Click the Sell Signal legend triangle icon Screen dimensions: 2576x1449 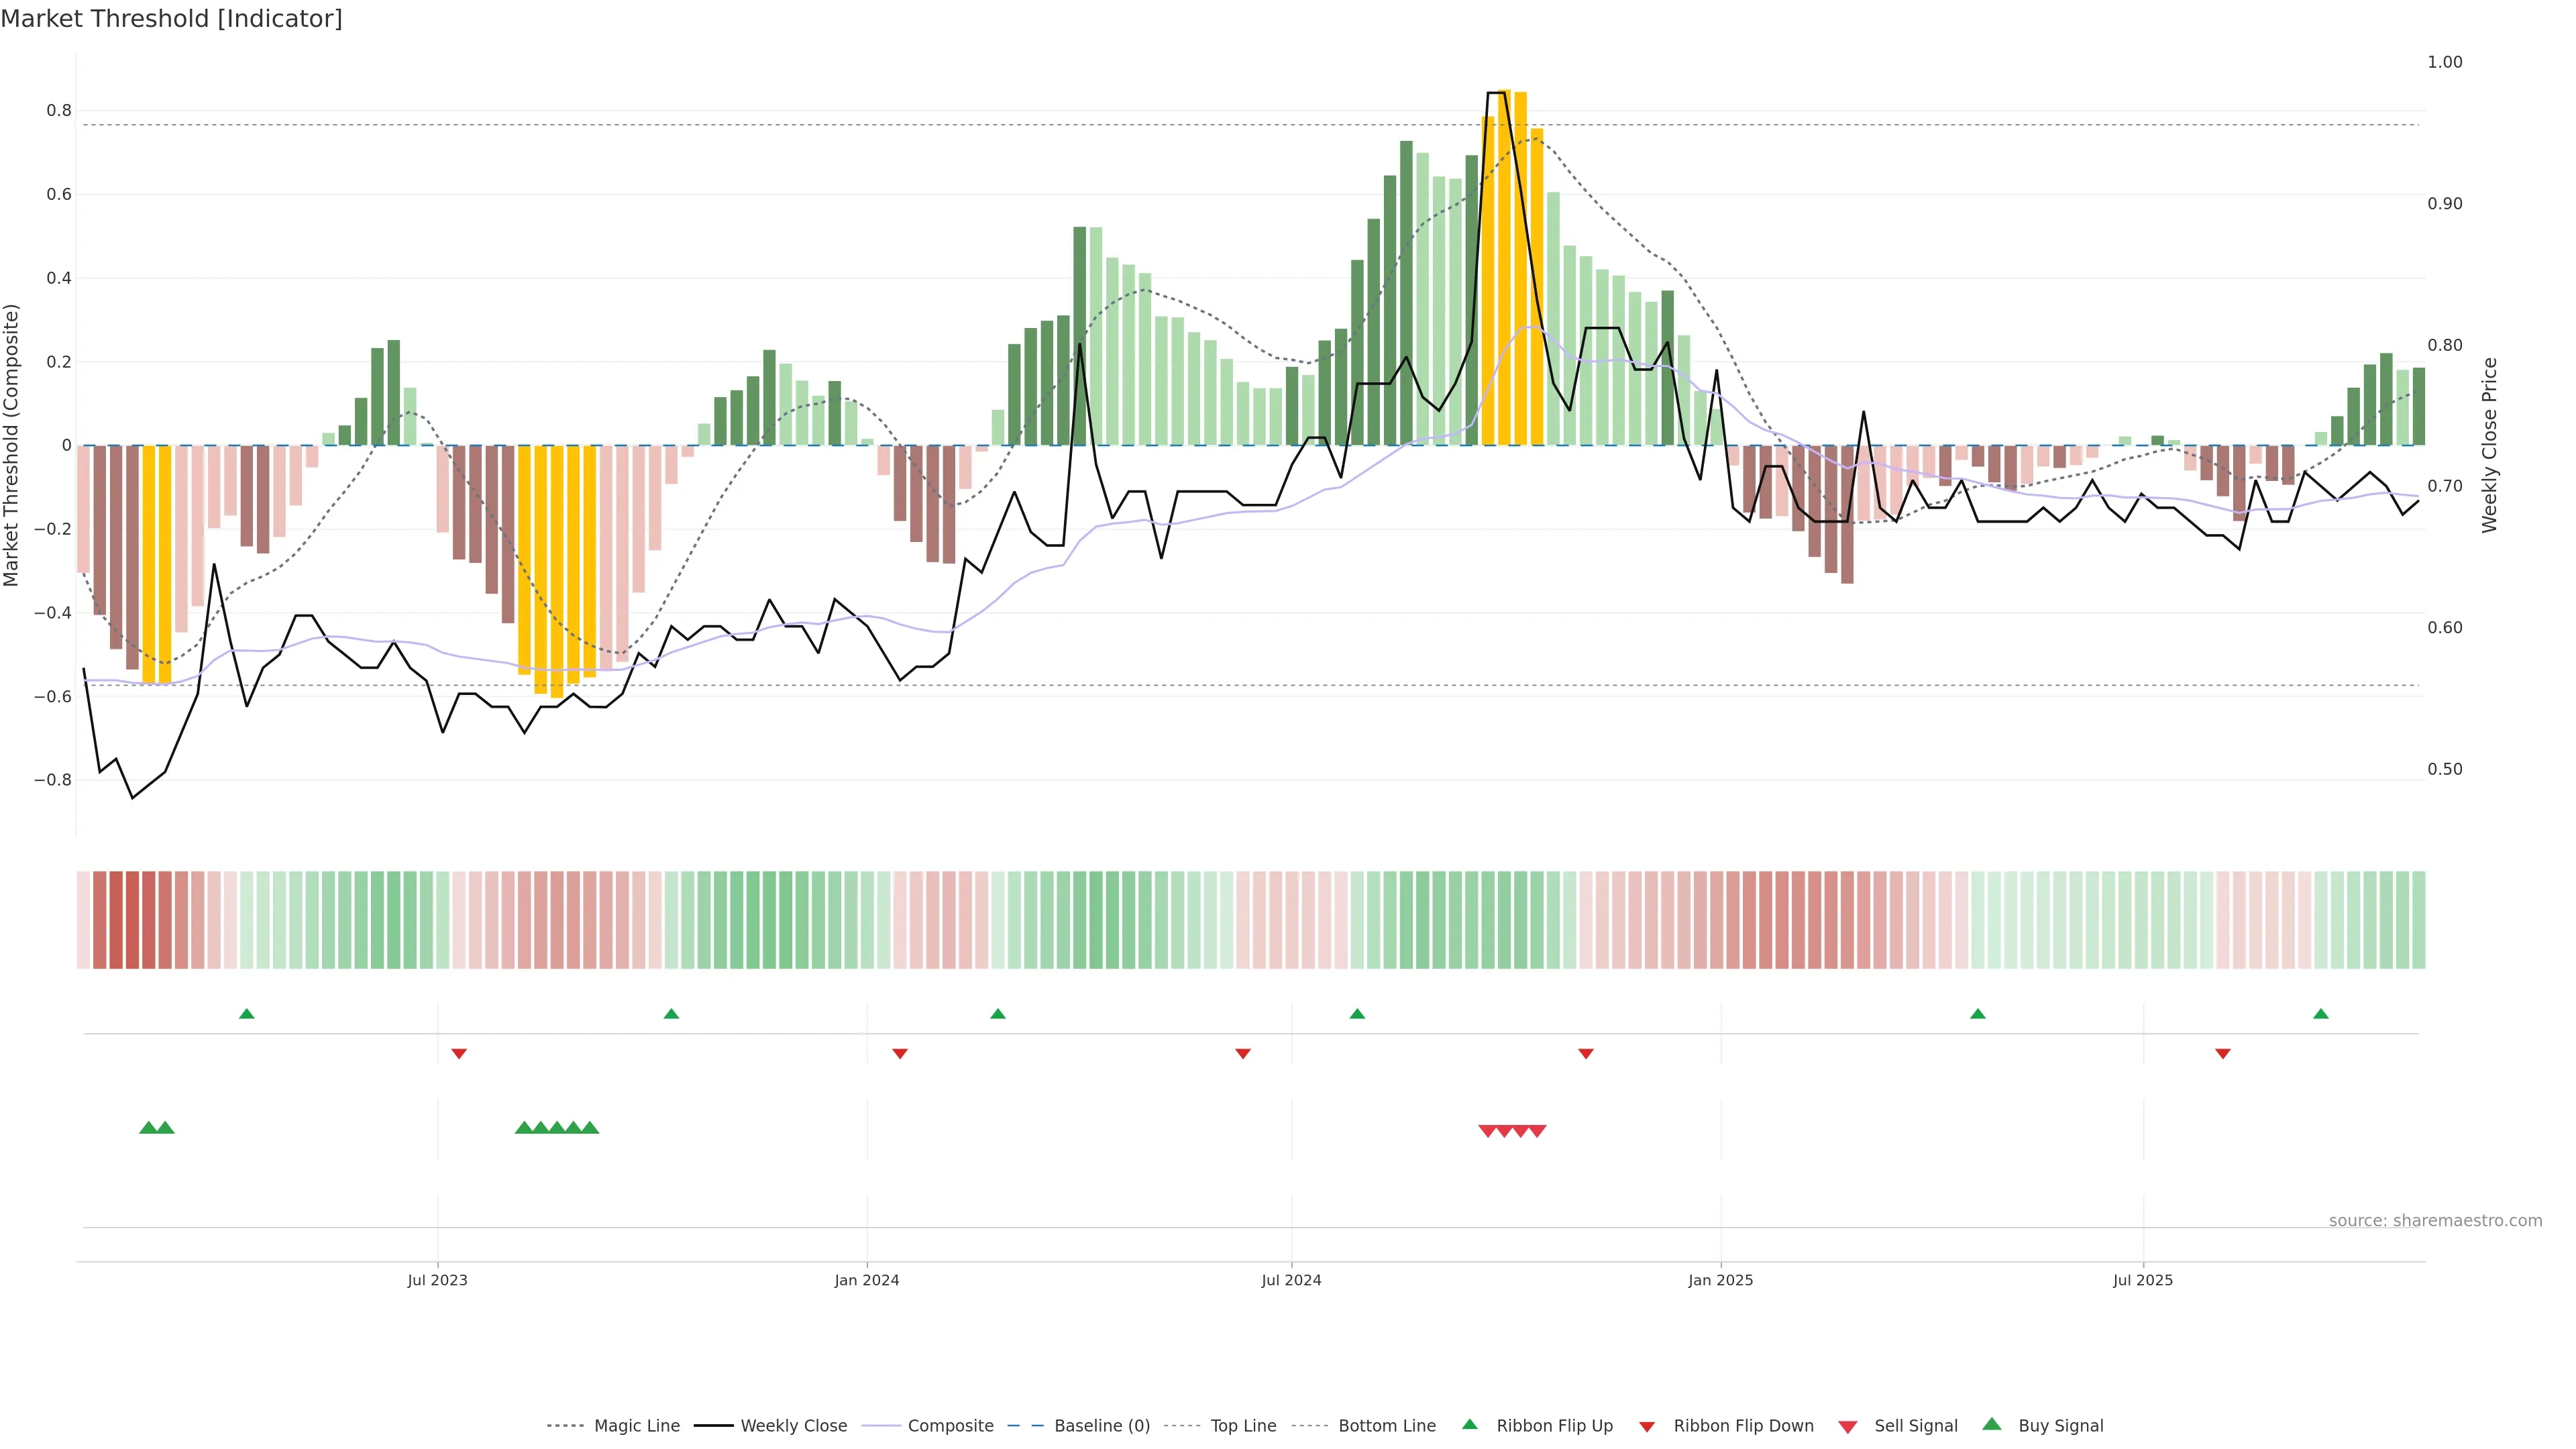click(x=1847, y=1427)
